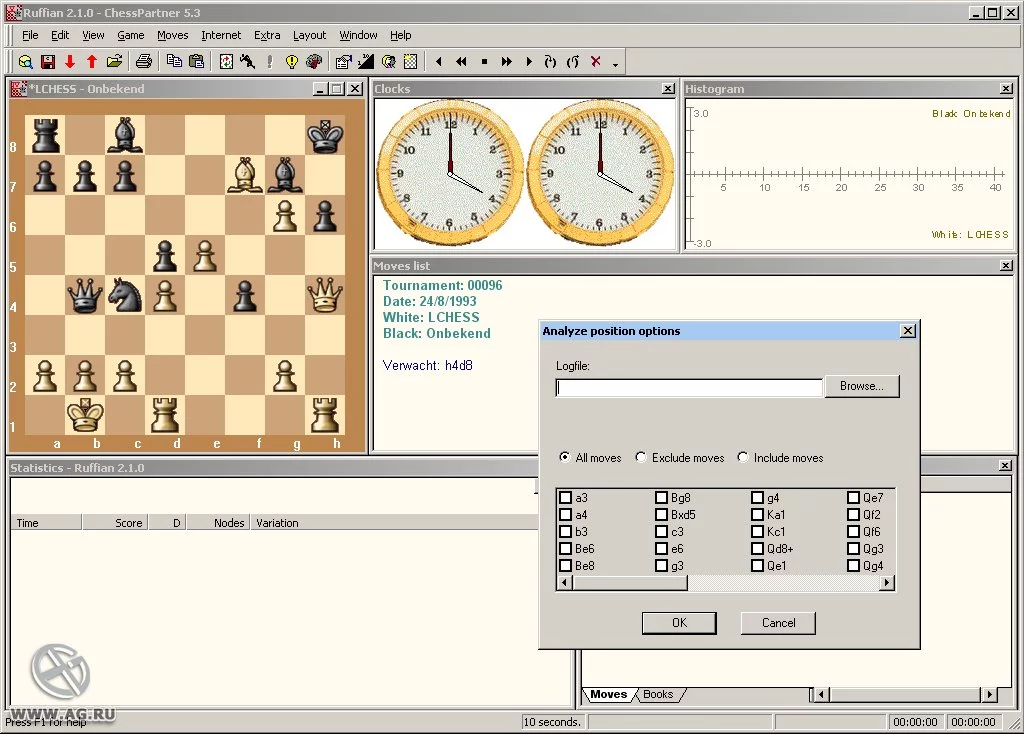
Task: Switch to the Books tab
Action: (x=658, y=694)
